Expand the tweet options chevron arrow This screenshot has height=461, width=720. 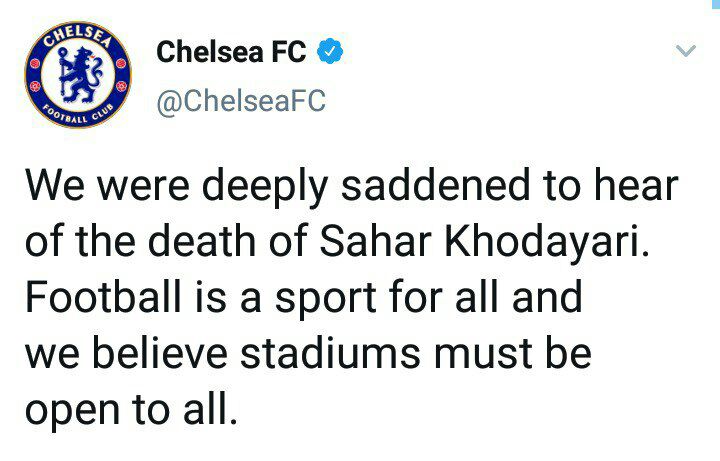[x=686, y=50]
